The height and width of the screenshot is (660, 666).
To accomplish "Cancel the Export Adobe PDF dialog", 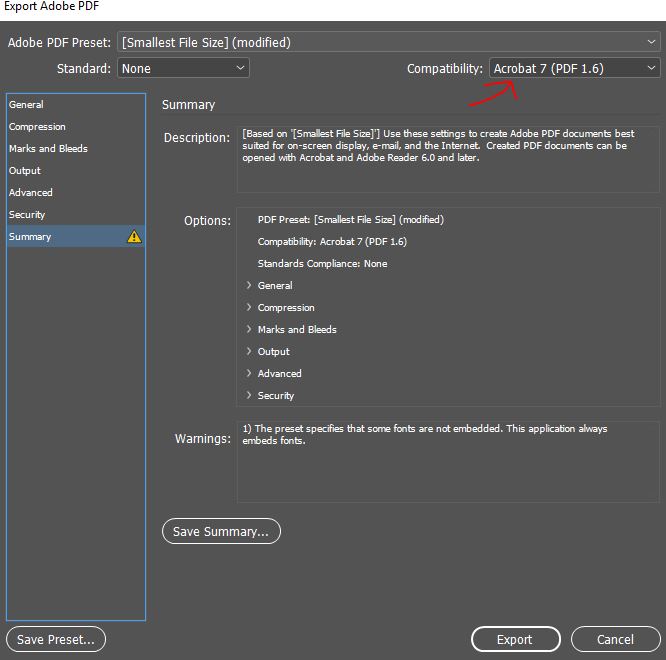I will click(615, 639).
